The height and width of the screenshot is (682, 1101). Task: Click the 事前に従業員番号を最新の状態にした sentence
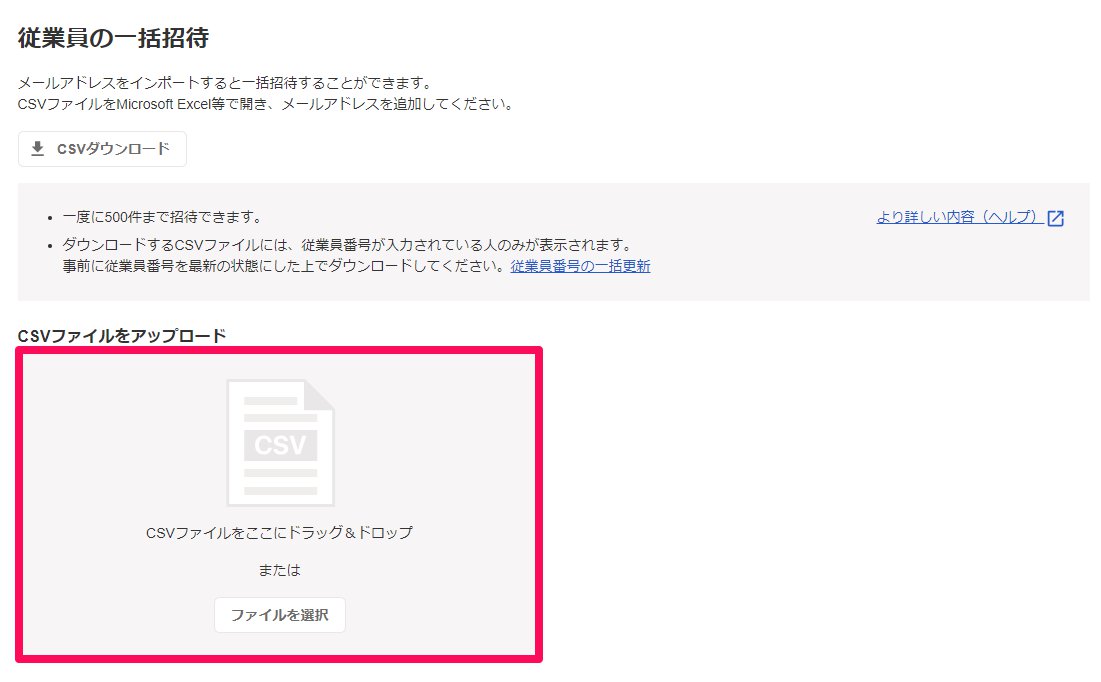(x=284, y=266)
